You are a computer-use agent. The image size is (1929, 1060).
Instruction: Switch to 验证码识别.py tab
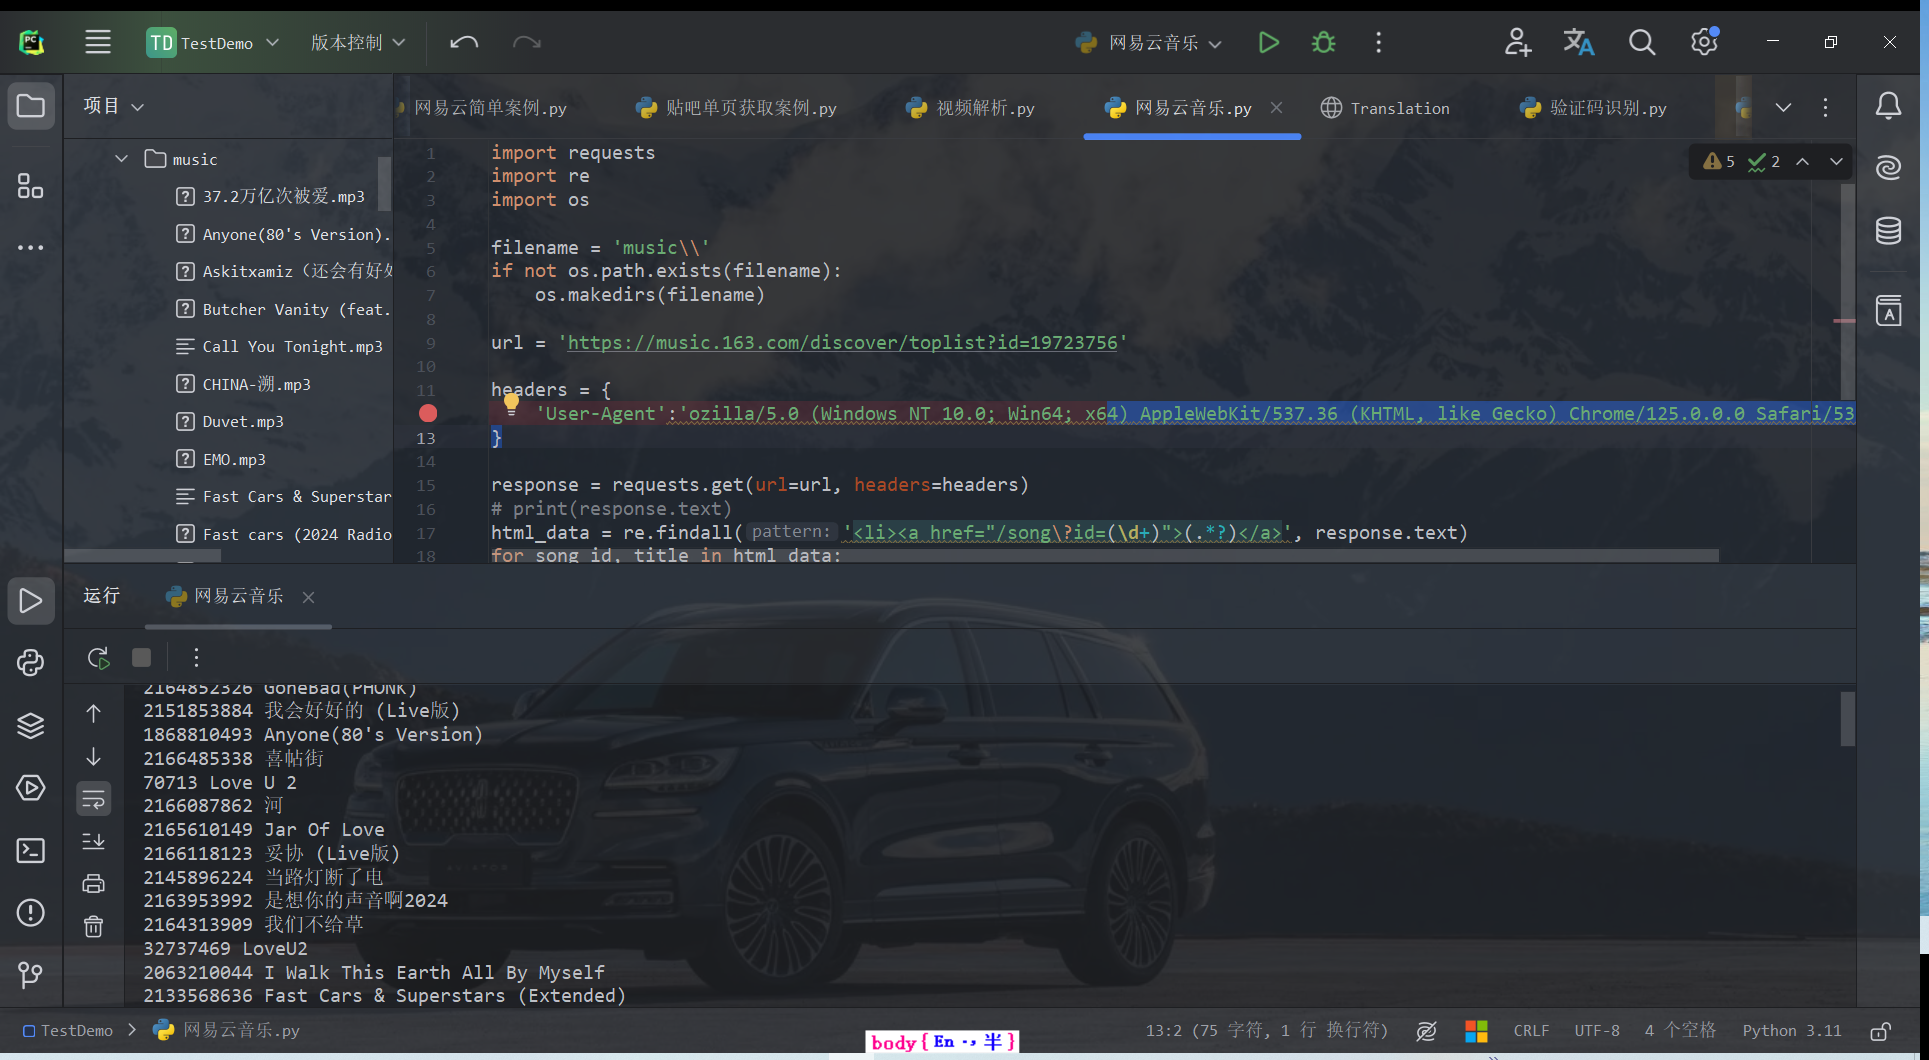(x=1593, y=108)
